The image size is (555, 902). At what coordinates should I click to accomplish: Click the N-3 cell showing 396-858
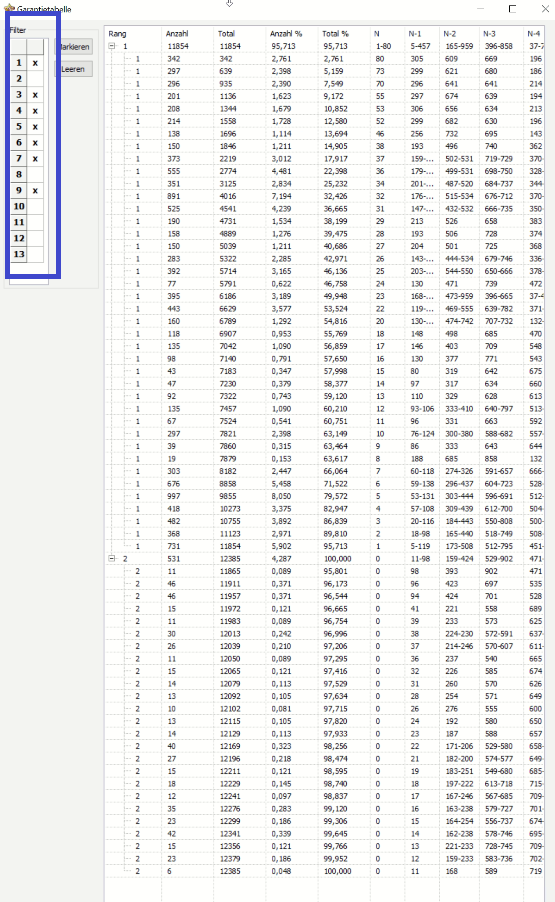tap(498, 46)
